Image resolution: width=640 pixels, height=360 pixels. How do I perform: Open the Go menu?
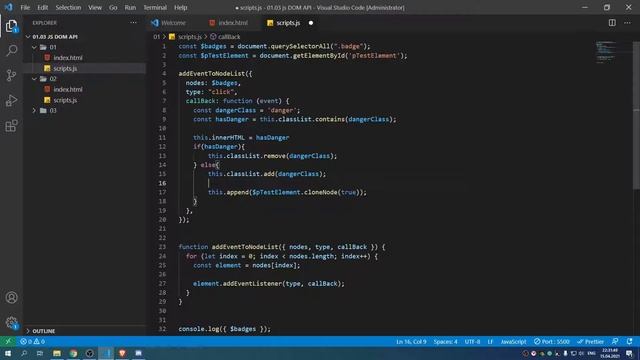click(x=113, y=7)
